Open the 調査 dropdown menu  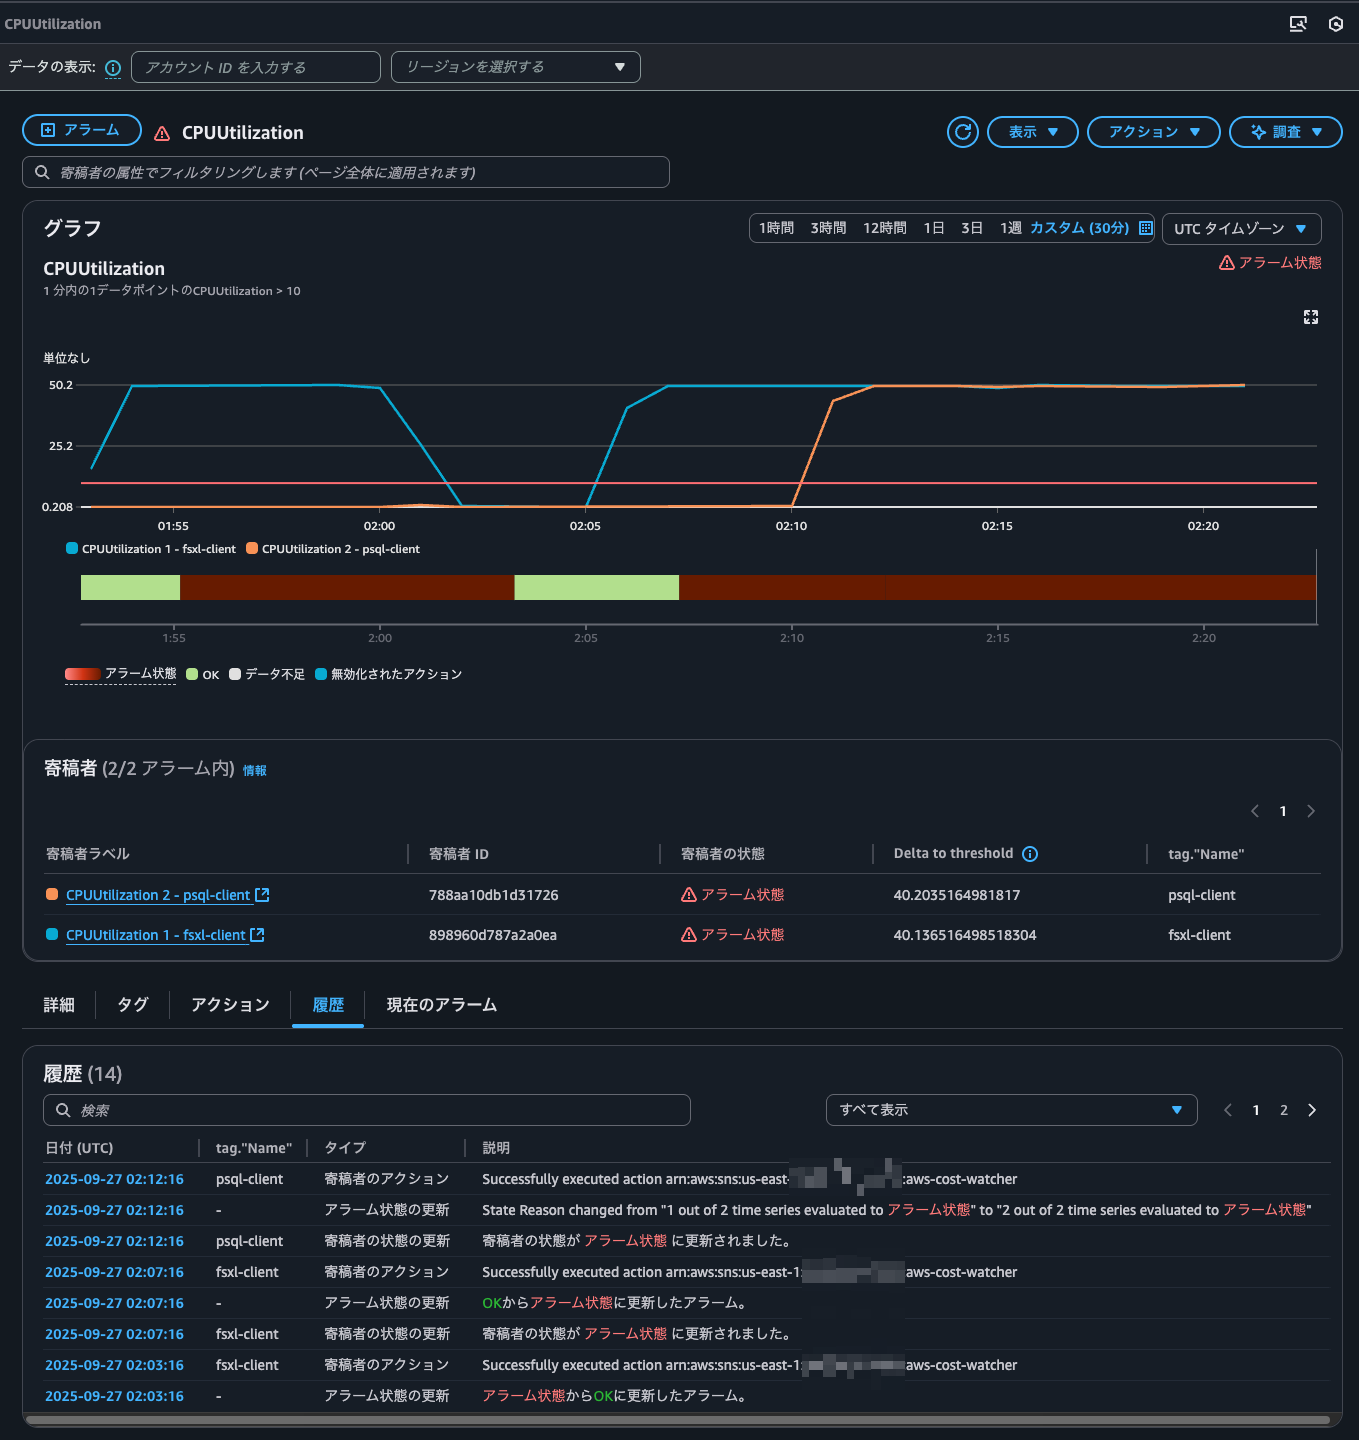(1286, 132)
